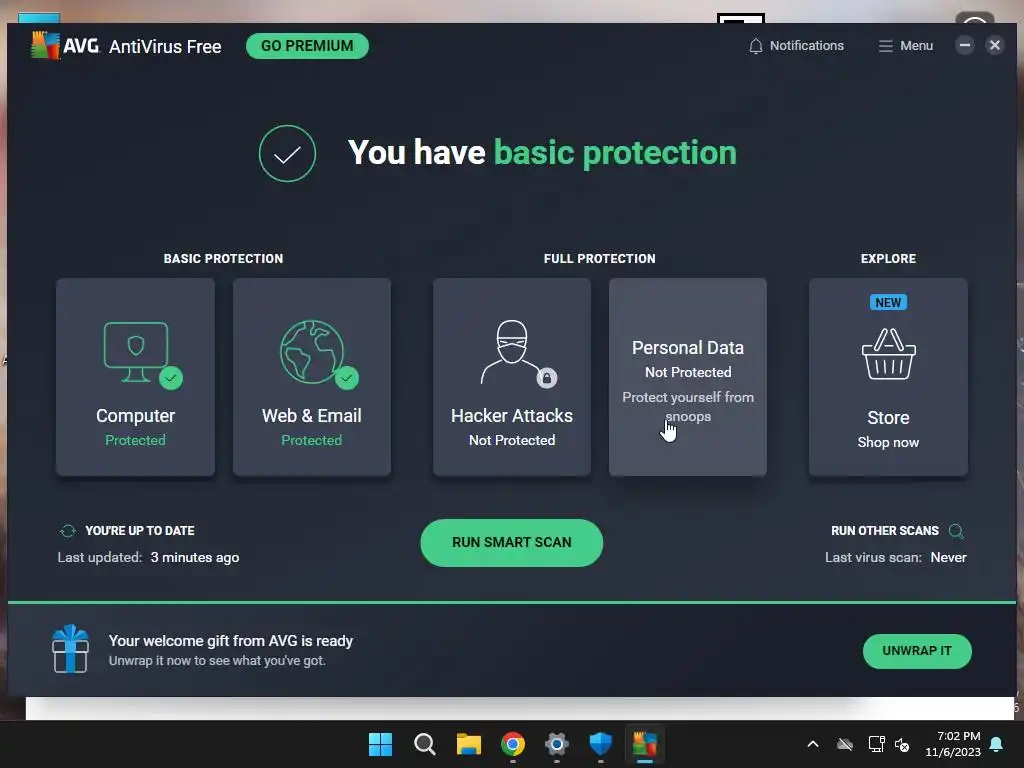This screenshot has height=768, width=1024.
Task: Open Google Chrome from taskbar
Action: [513, 744]
